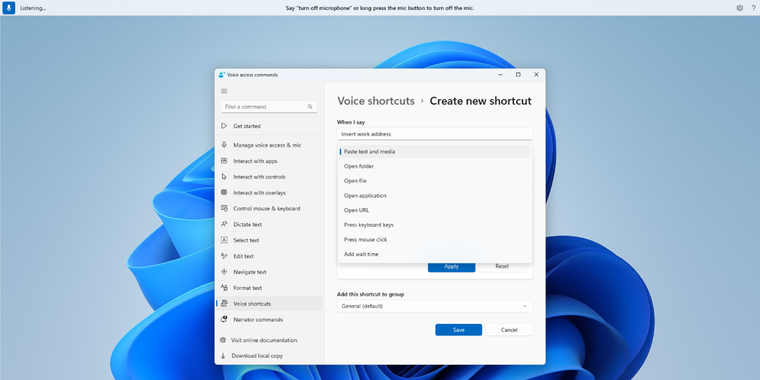
Task: Click the microphone button in voice access bar
Action: point(8,8)
